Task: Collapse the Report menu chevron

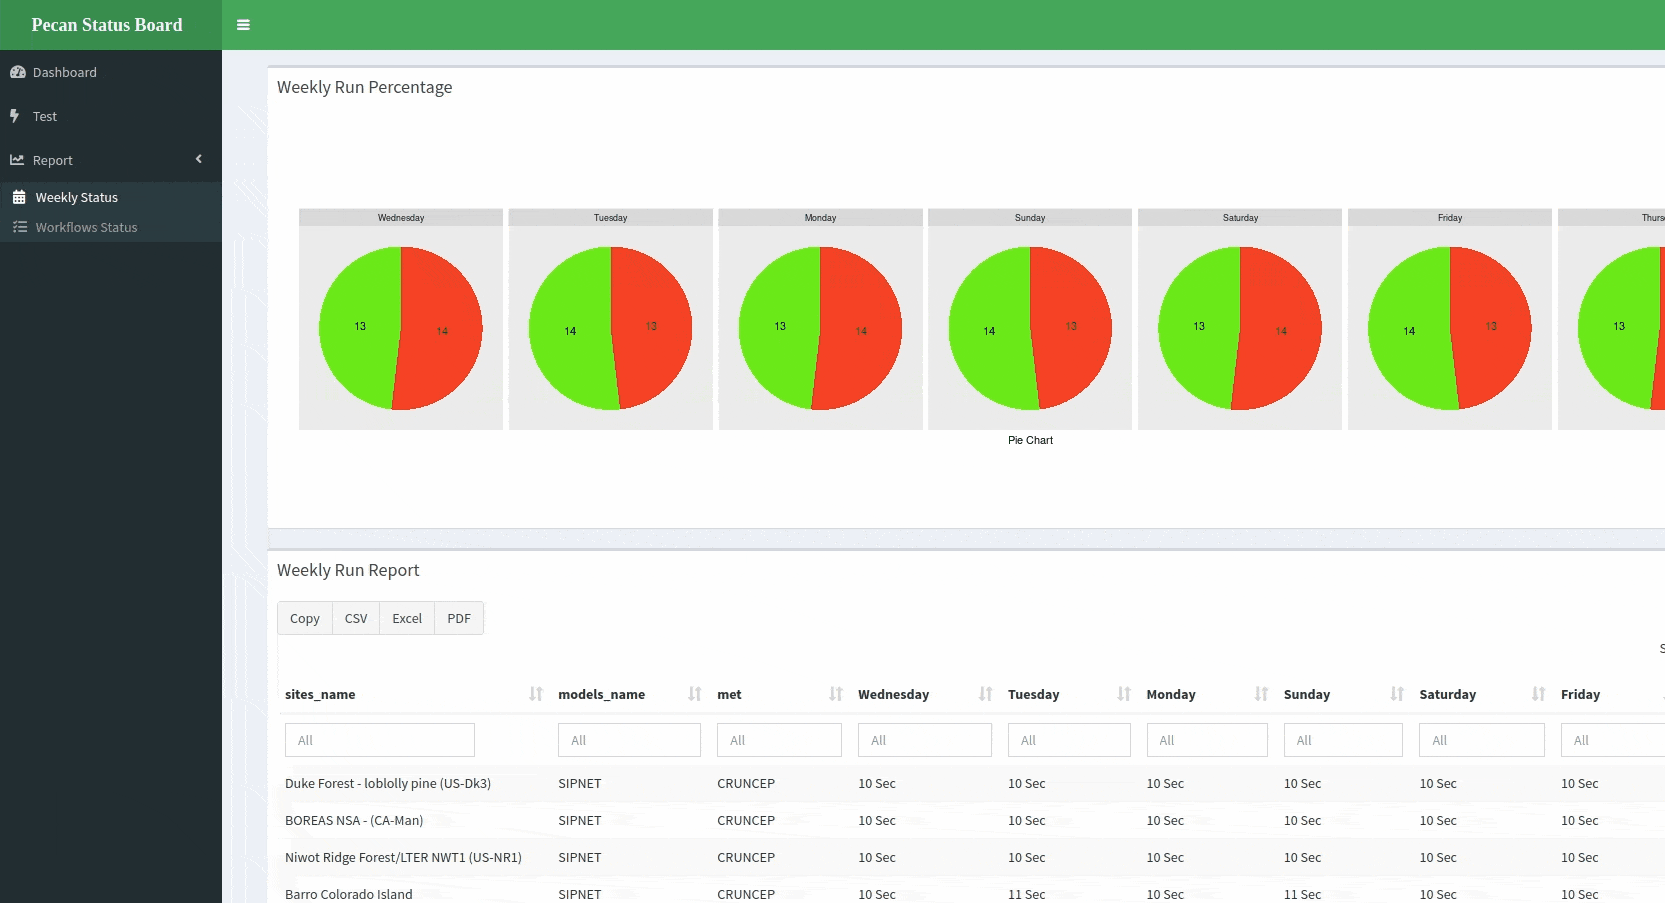Action: coord(199,159)
